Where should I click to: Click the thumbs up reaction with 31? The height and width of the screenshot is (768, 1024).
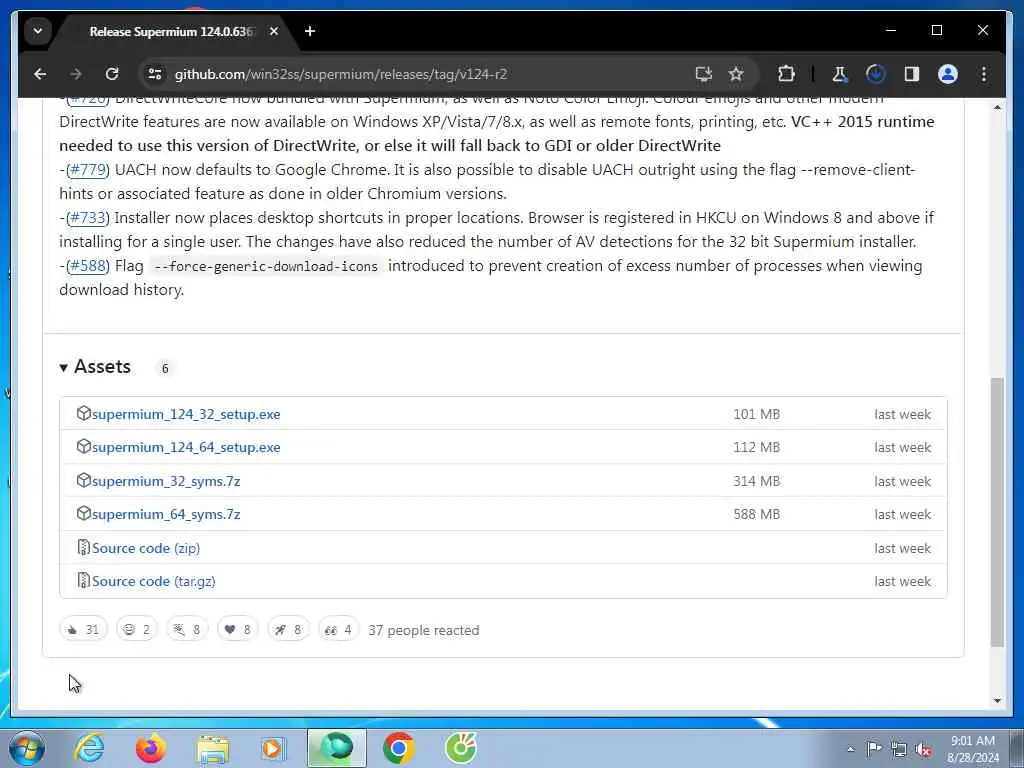83,630
